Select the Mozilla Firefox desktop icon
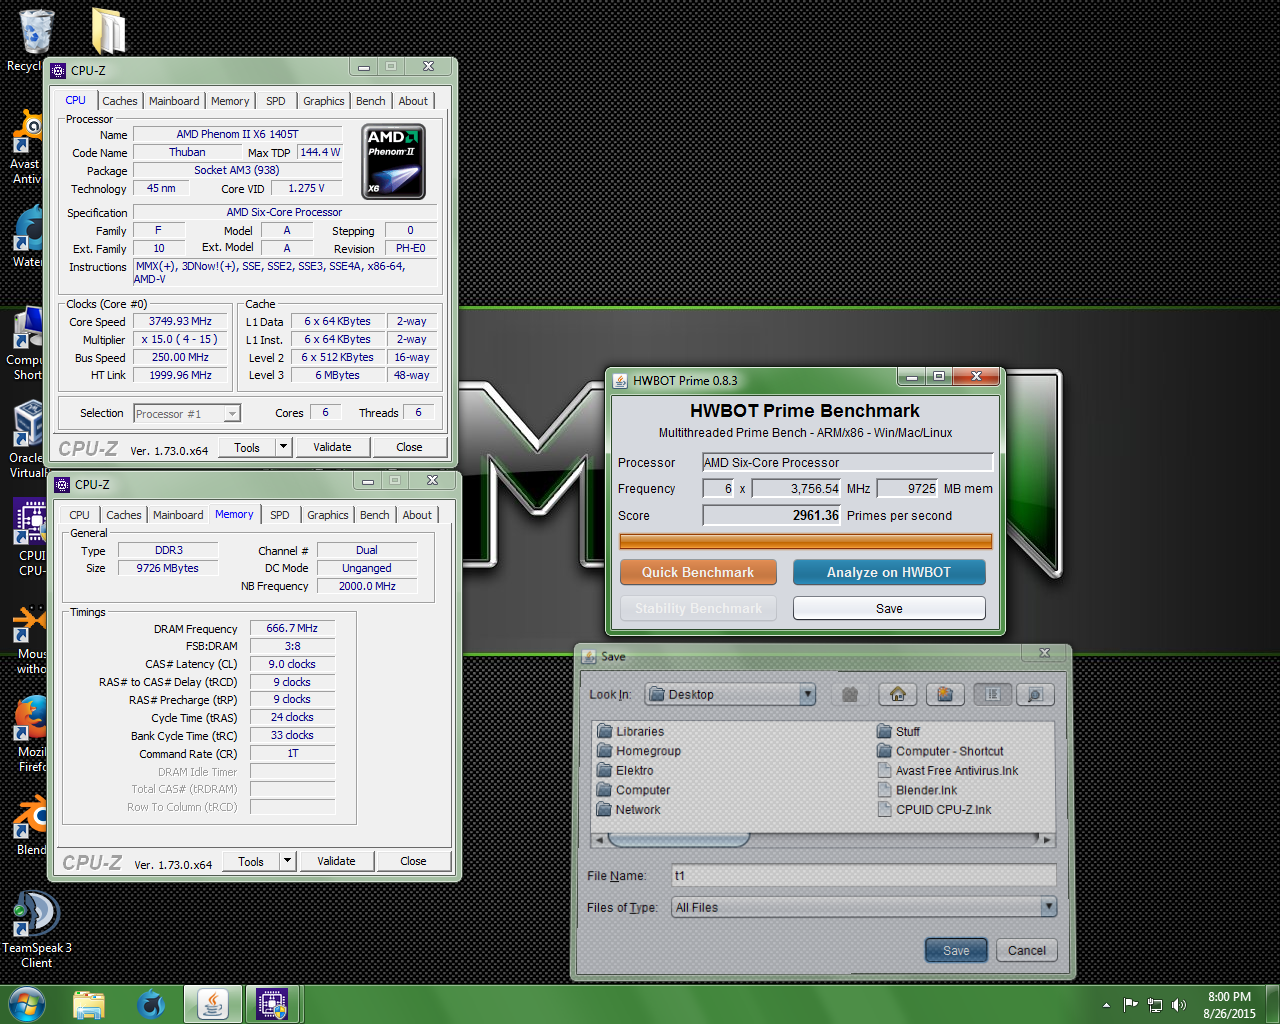The height and width of the screenshot is (1024, 1280). (x=30, y=734)
